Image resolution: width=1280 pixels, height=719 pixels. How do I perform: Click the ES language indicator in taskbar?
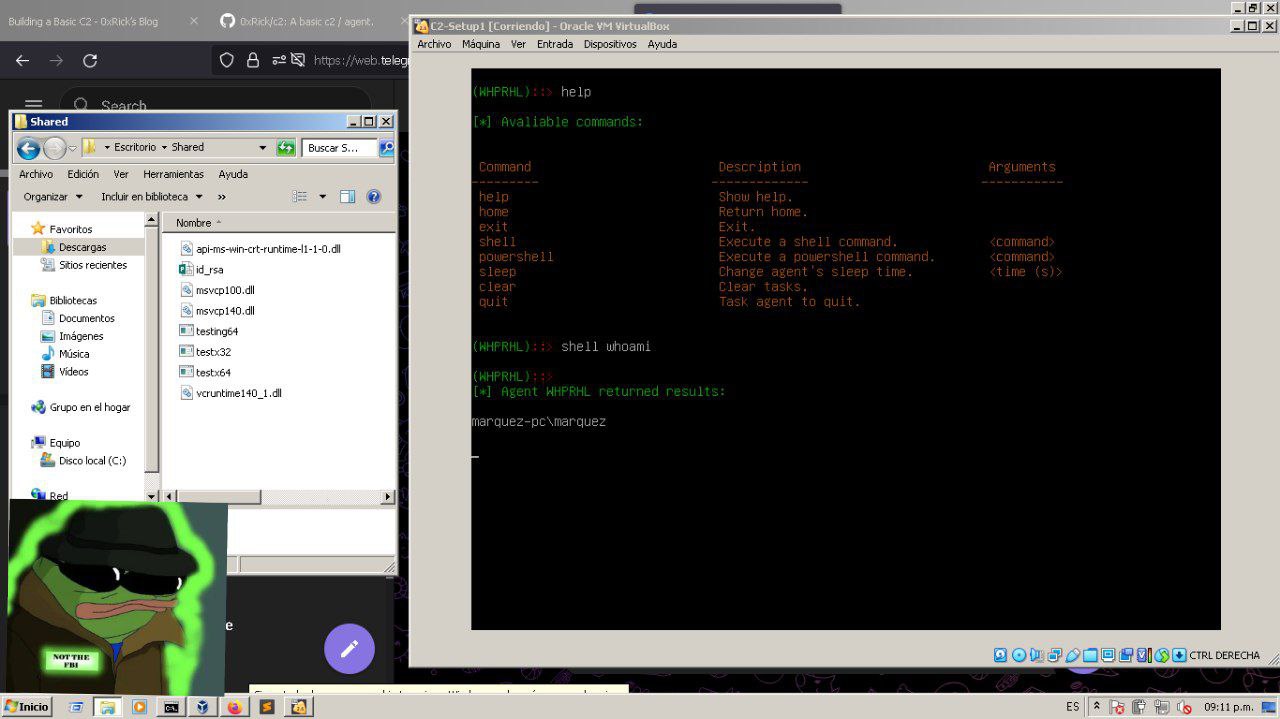coord(1073,707)
